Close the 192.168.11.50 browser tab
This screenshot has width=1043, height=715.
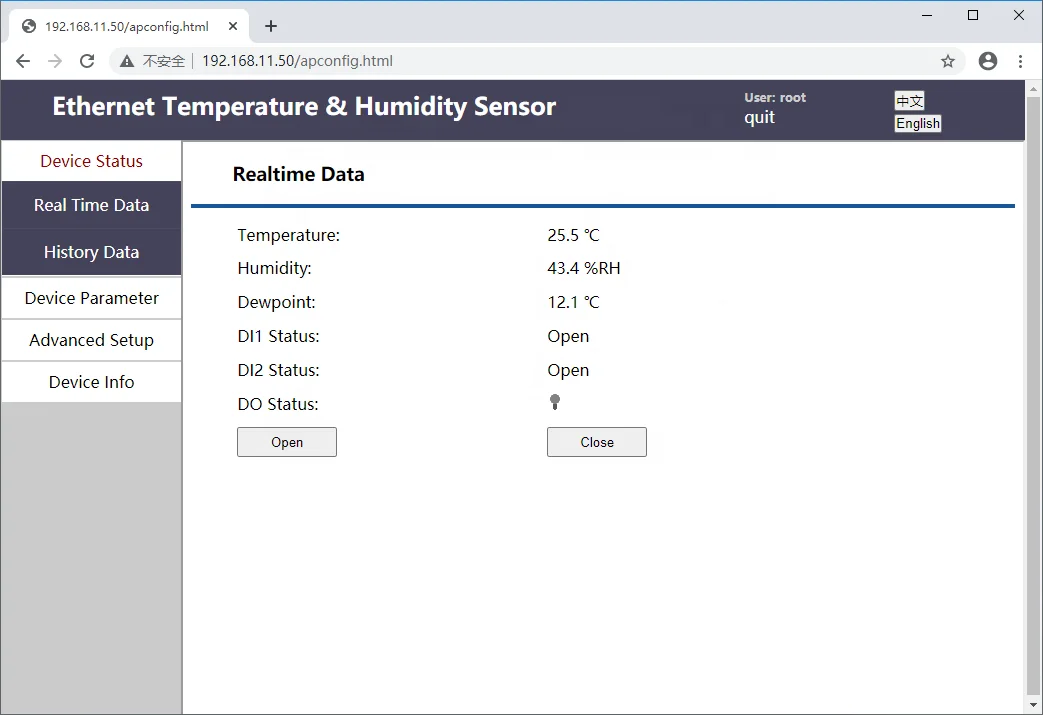point(233,26)
